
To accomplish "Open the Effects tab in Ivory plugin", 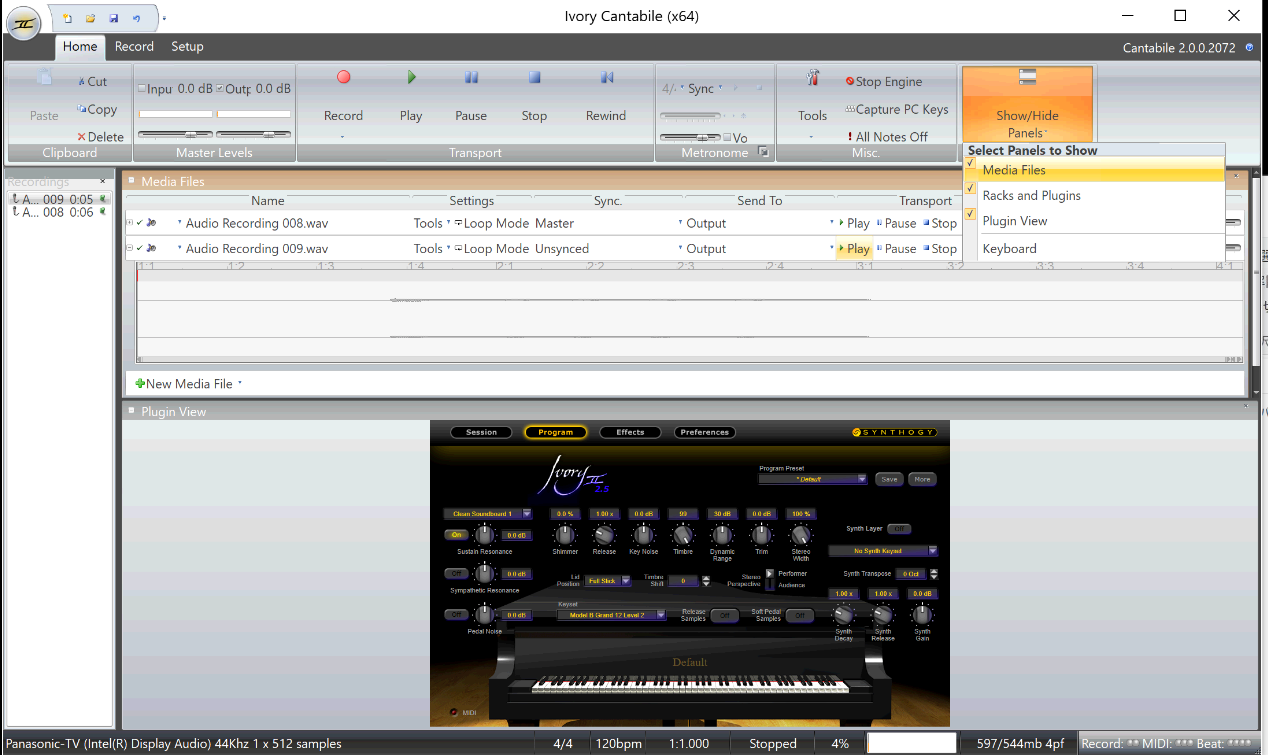I will [x=631, y=432].
